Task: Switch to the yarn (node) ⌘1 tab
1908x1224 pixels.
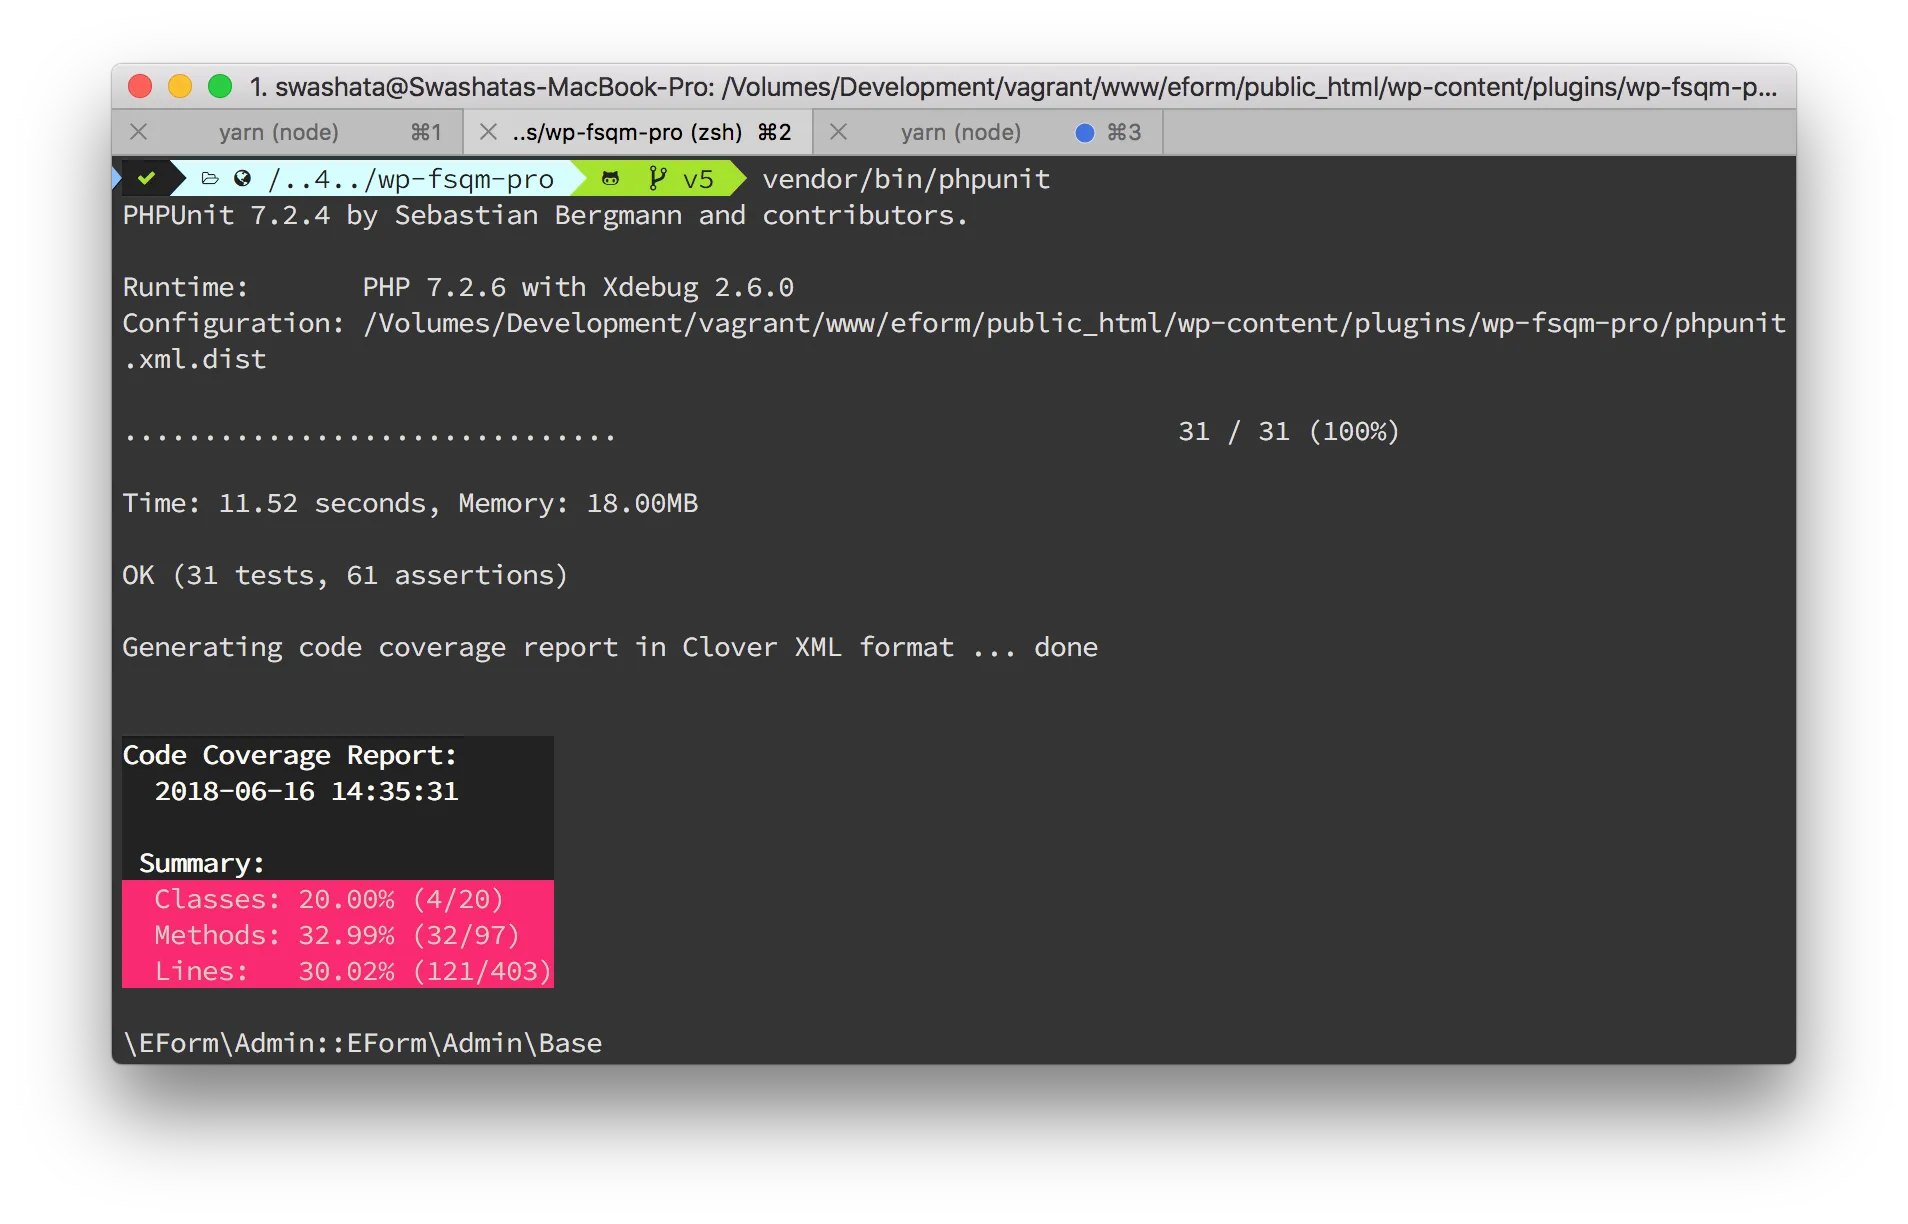Action: [288, 132]
